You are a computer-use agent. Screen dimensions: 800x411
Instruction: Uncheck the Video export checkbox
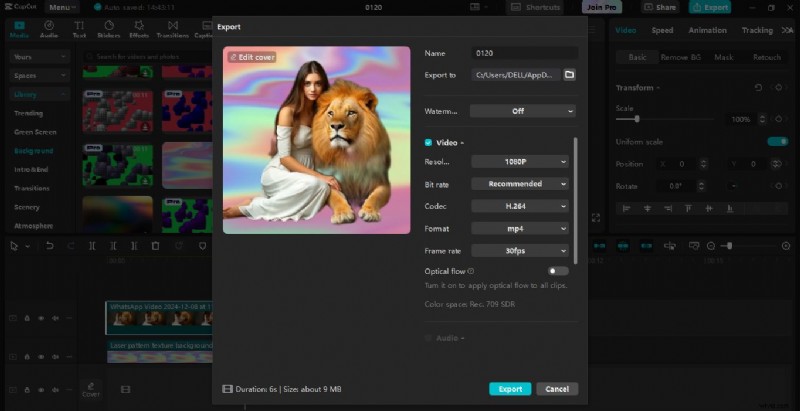pyautogui.click(x=429, y=143)
